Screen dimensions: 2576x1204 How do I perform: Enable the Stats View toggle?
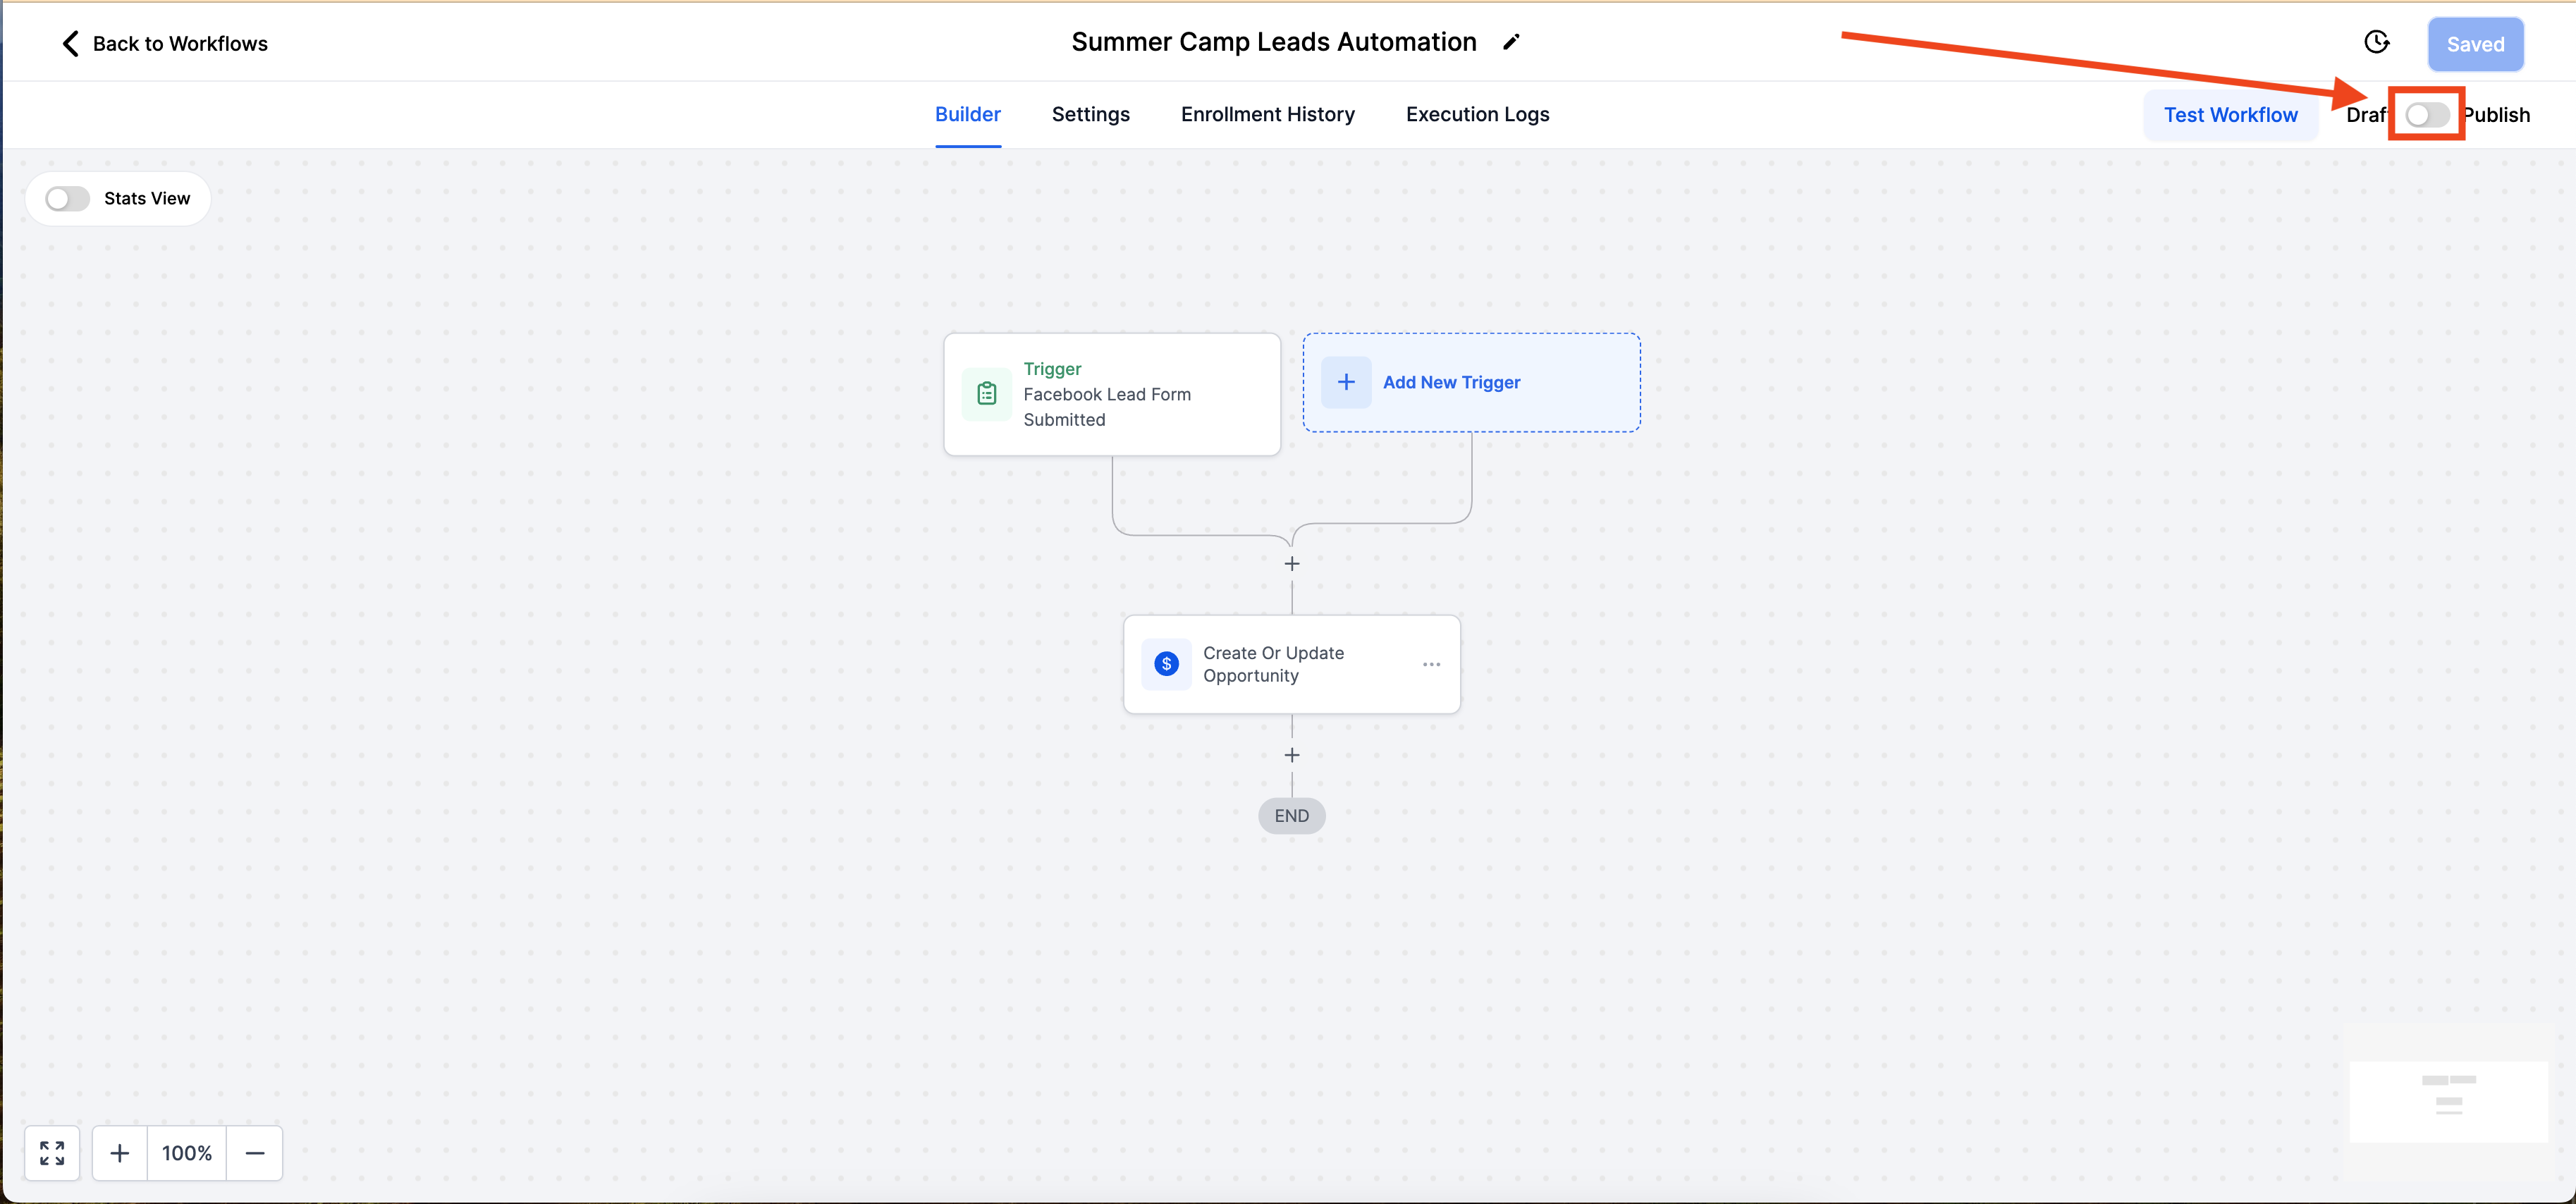click(x=68, y=199)
